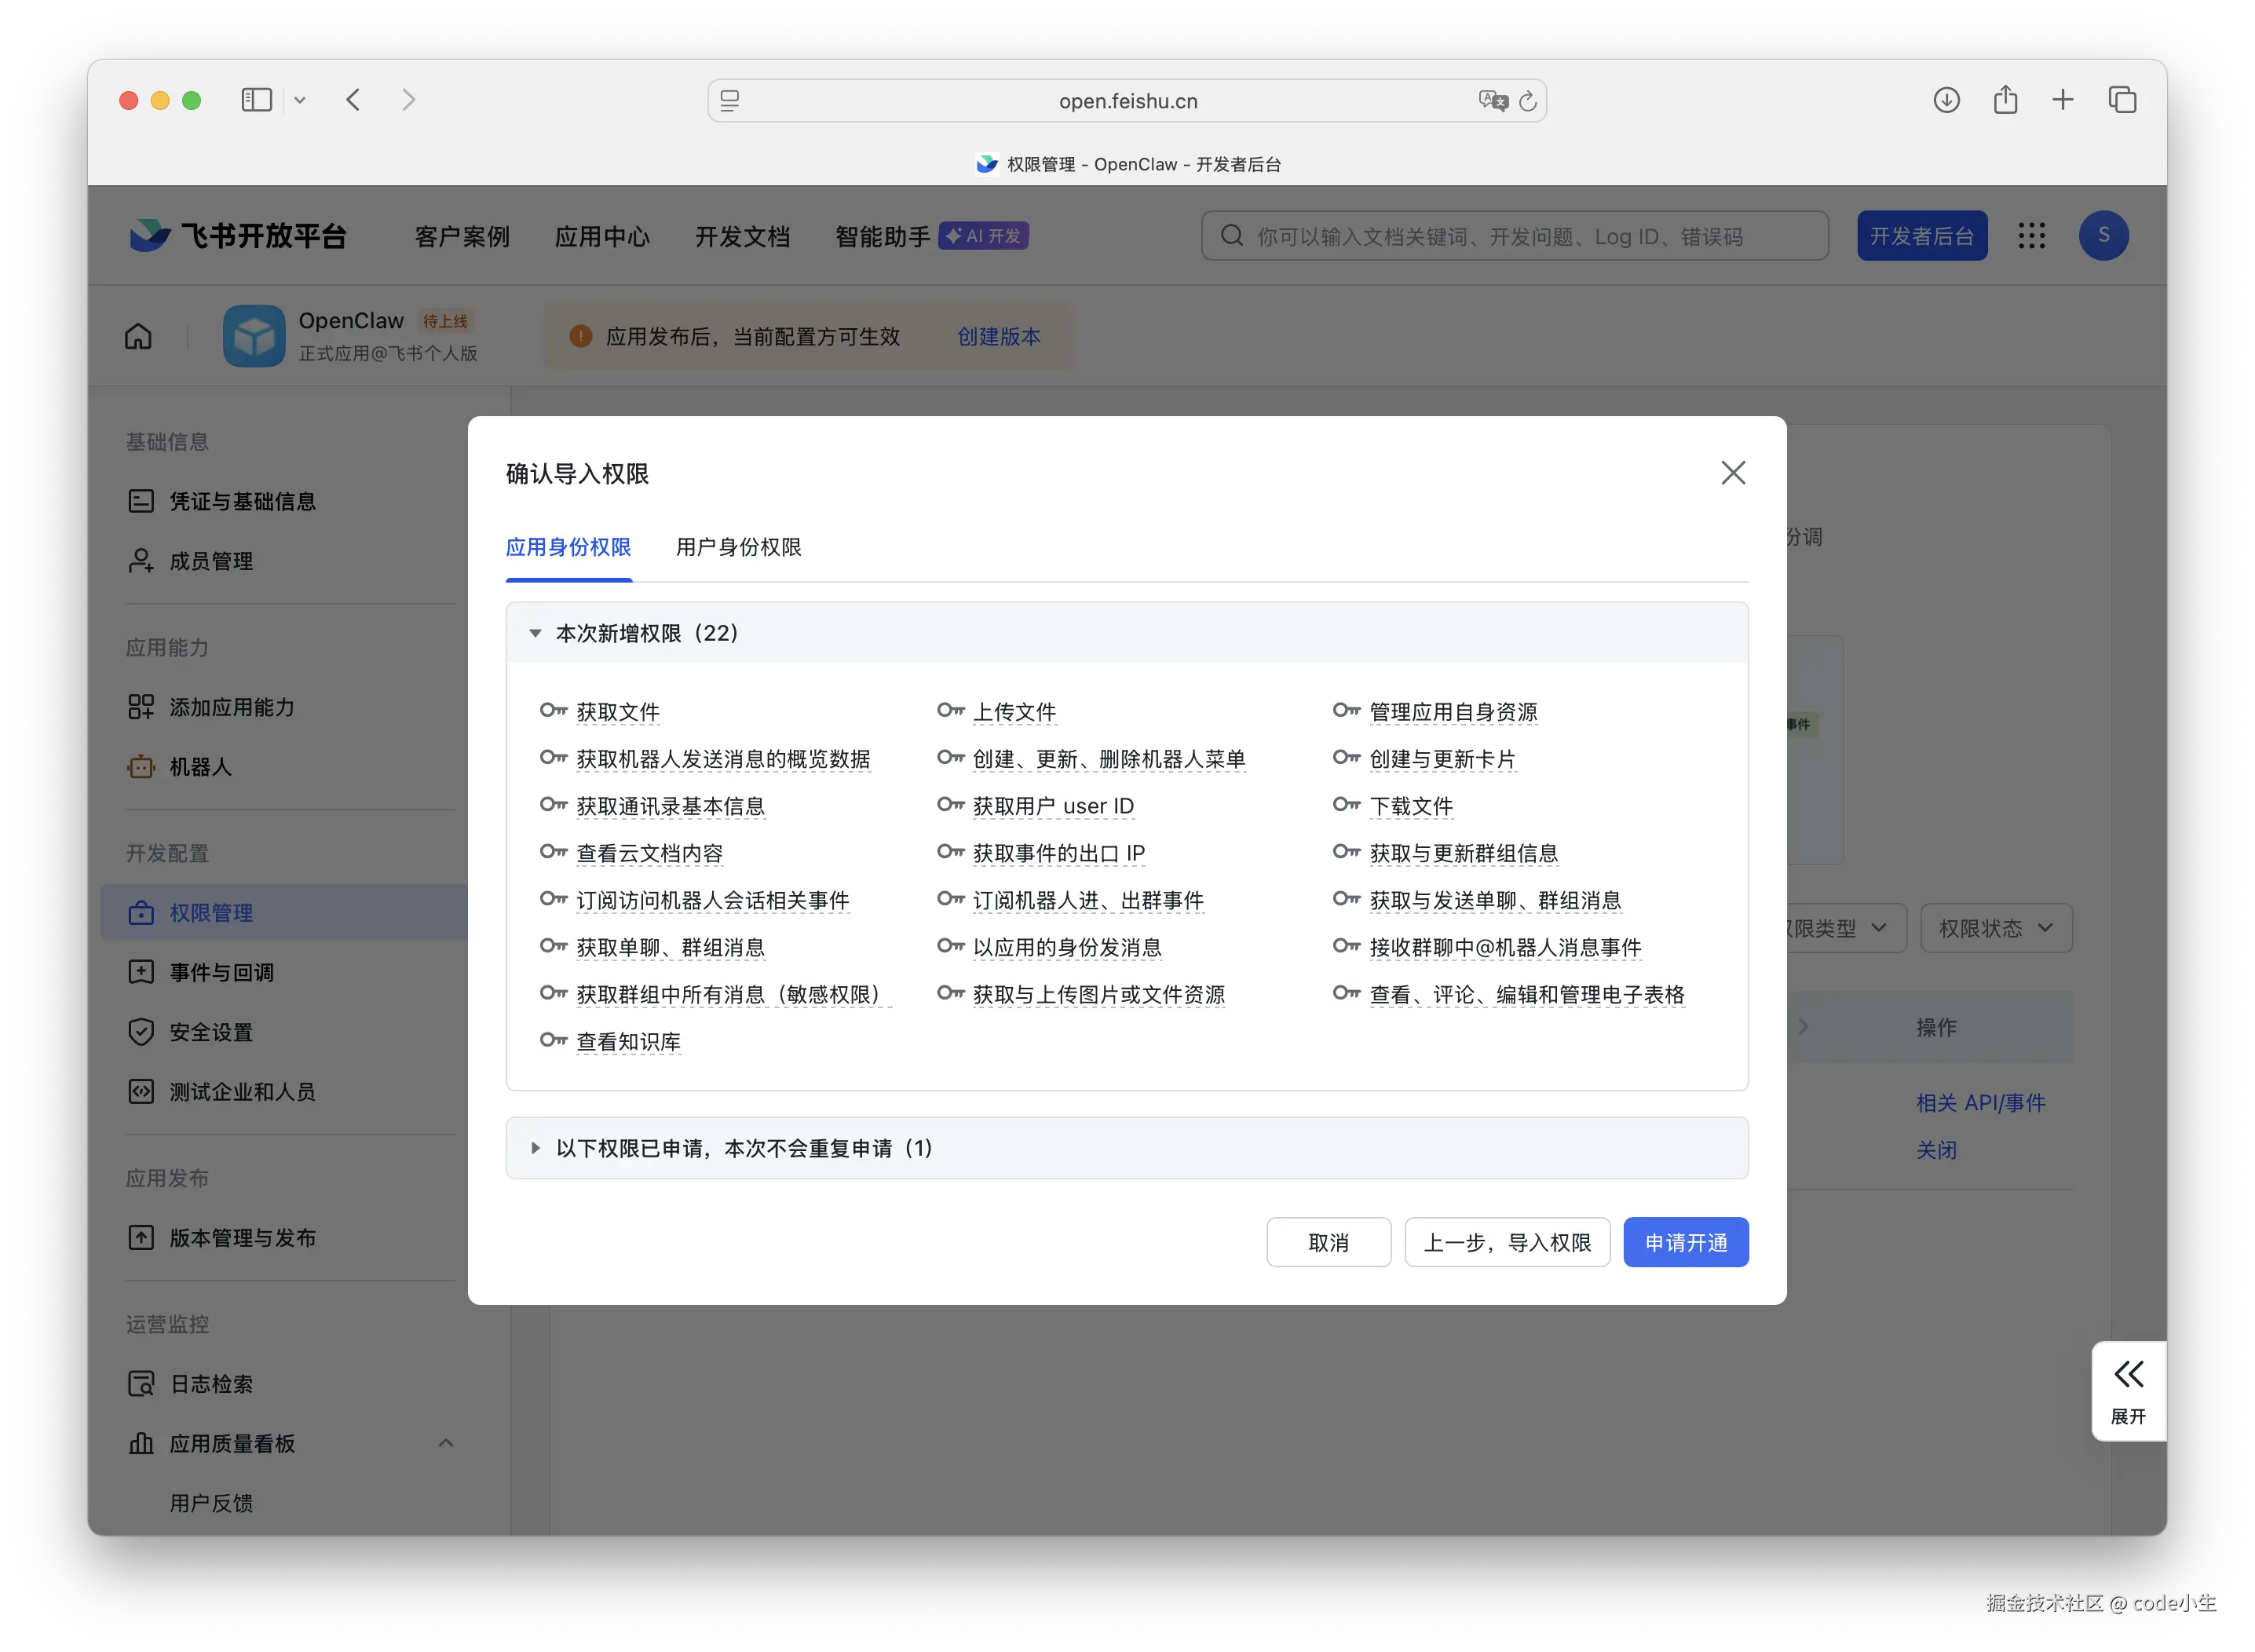The image size is (2255, 1652).
Task: Collapse the 应用质量看板 sidebar group
Action: (x=446, y=1443)
